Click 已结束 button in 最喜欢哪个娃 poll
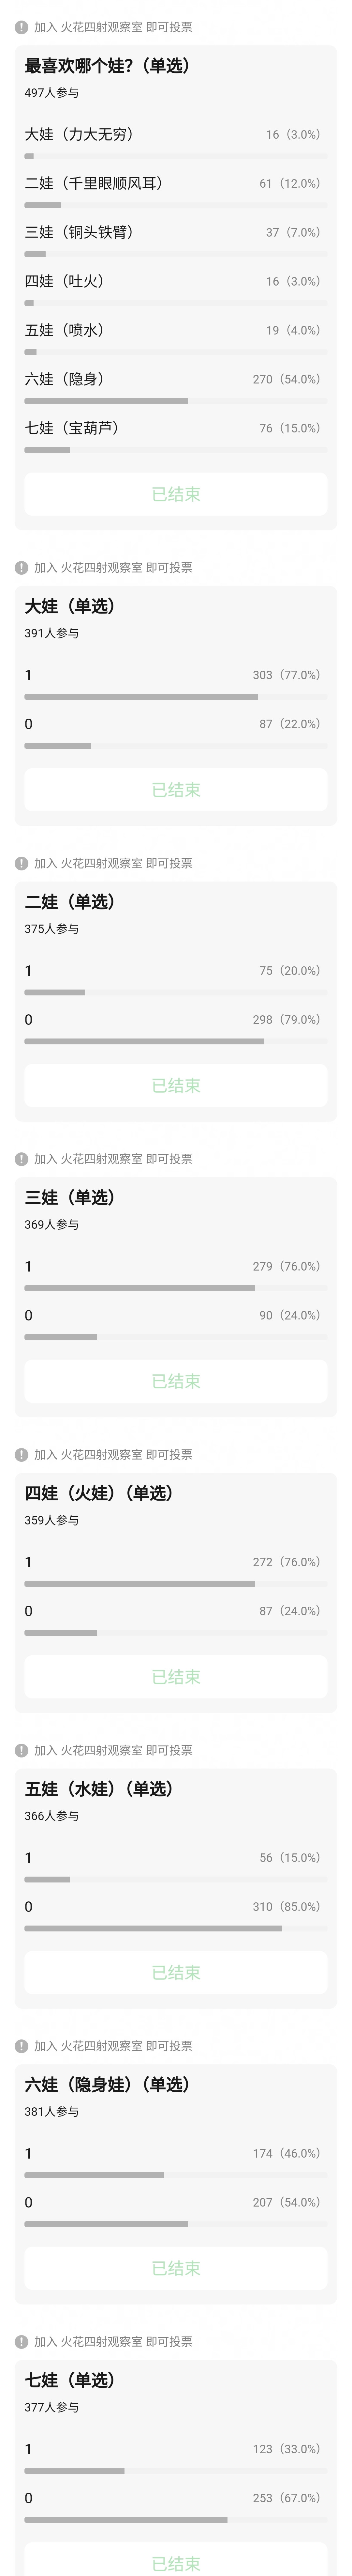This screenshot has height=2576, width=352. click(x=176, y=494)
